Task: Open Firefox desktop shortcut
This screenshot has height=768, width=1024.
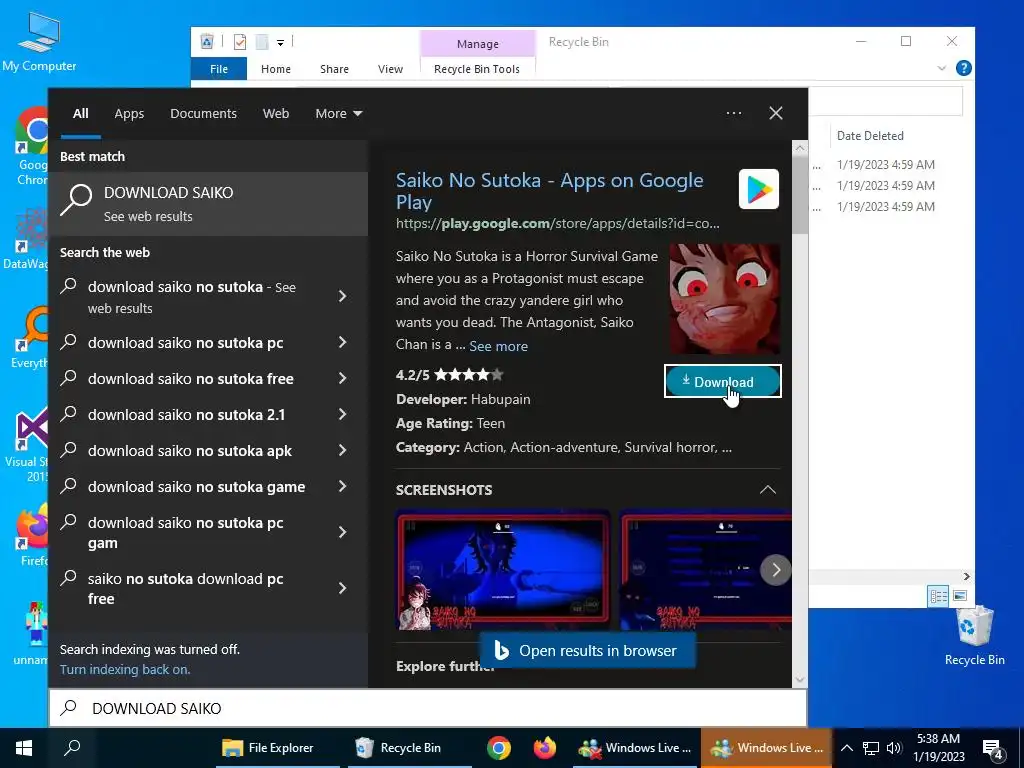Action: (x=32, y=536)
